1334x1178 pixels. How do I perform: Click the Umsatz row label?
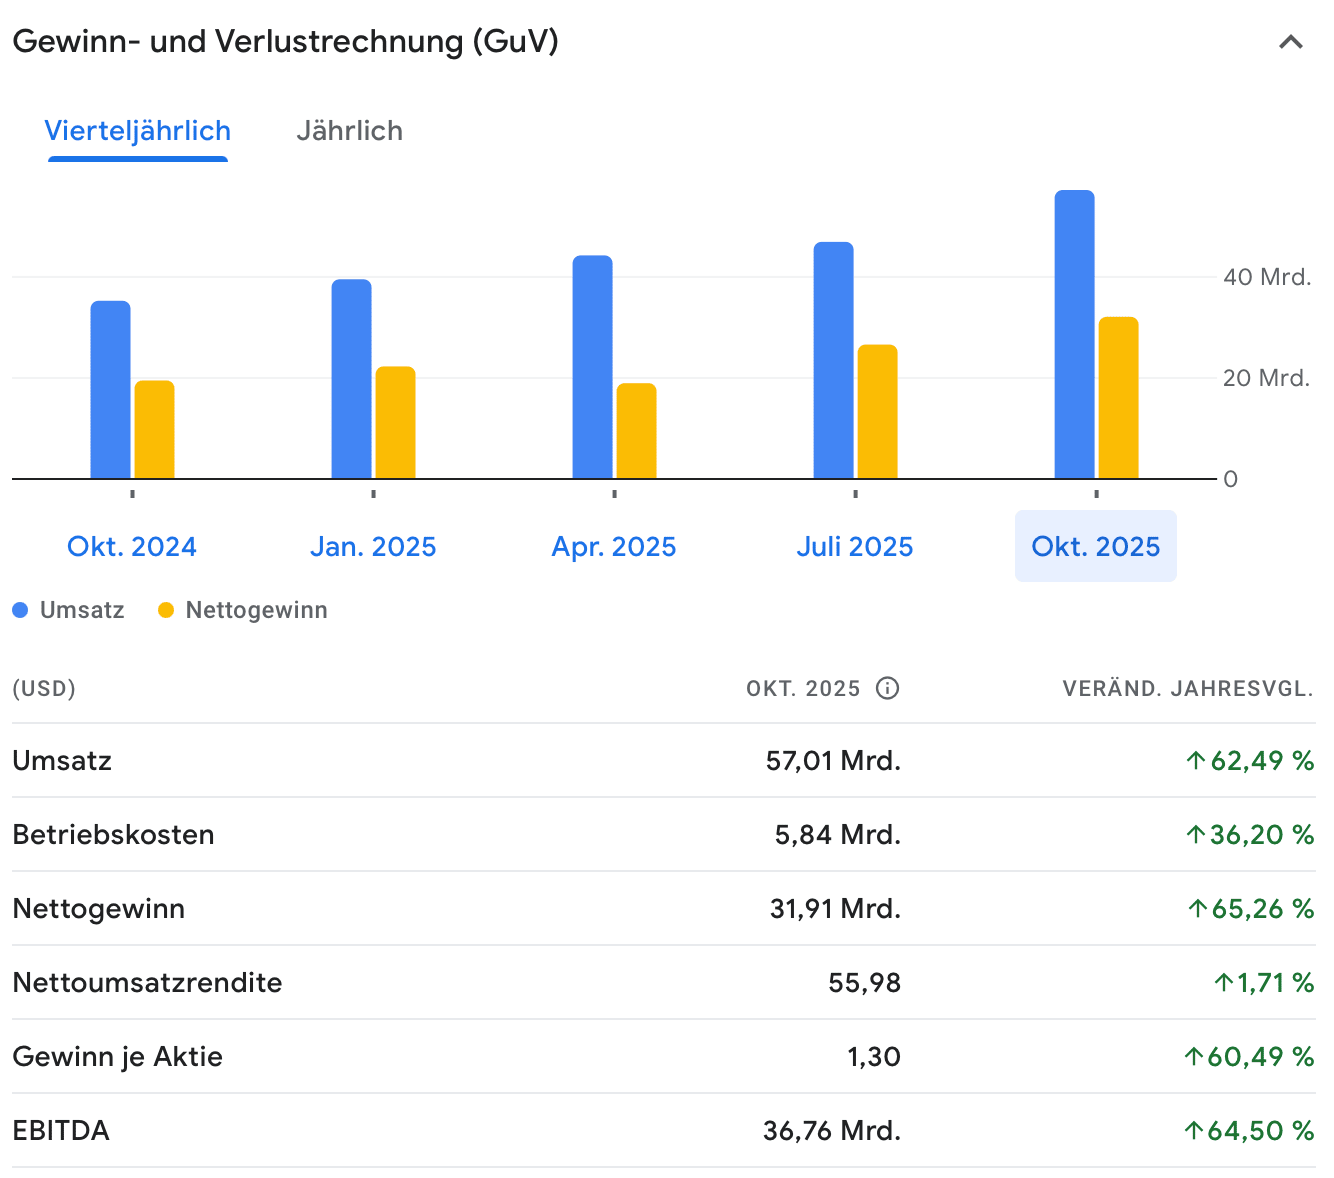click(62, 761)
